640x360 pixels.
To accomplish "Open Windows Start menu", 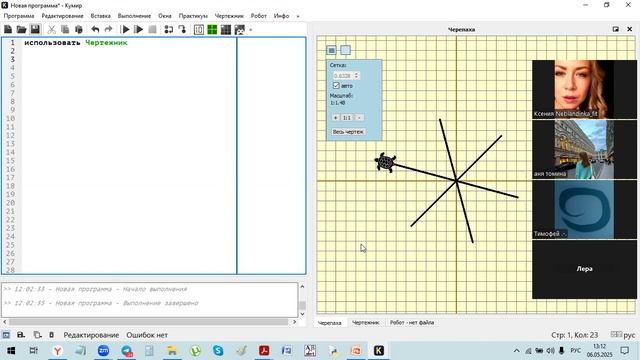I will click(x=11, y=351).
